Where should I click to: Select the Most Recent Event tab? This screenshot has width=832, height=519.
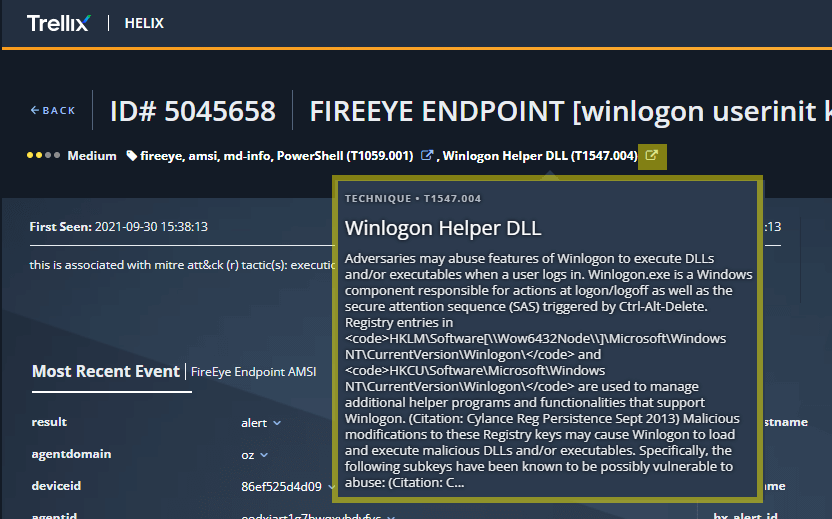point(105,371)
